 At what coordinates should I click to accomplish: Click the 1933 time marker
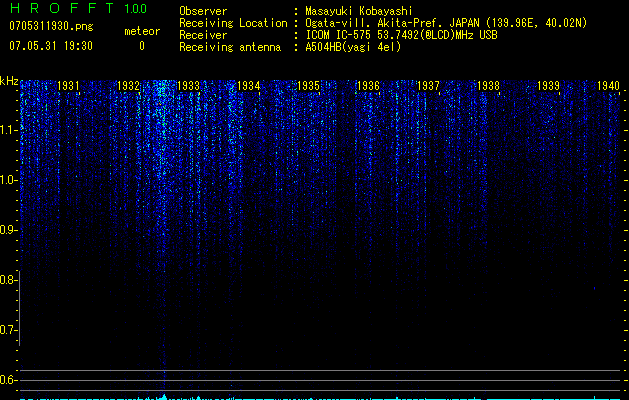click(x=188, y=85)
